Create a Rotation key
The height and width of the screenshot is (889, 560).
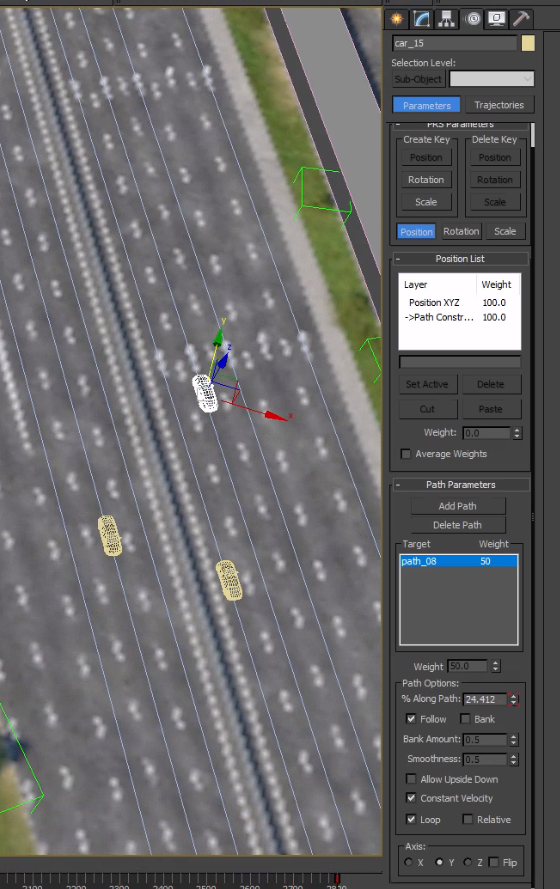click(x=426, y=180)
